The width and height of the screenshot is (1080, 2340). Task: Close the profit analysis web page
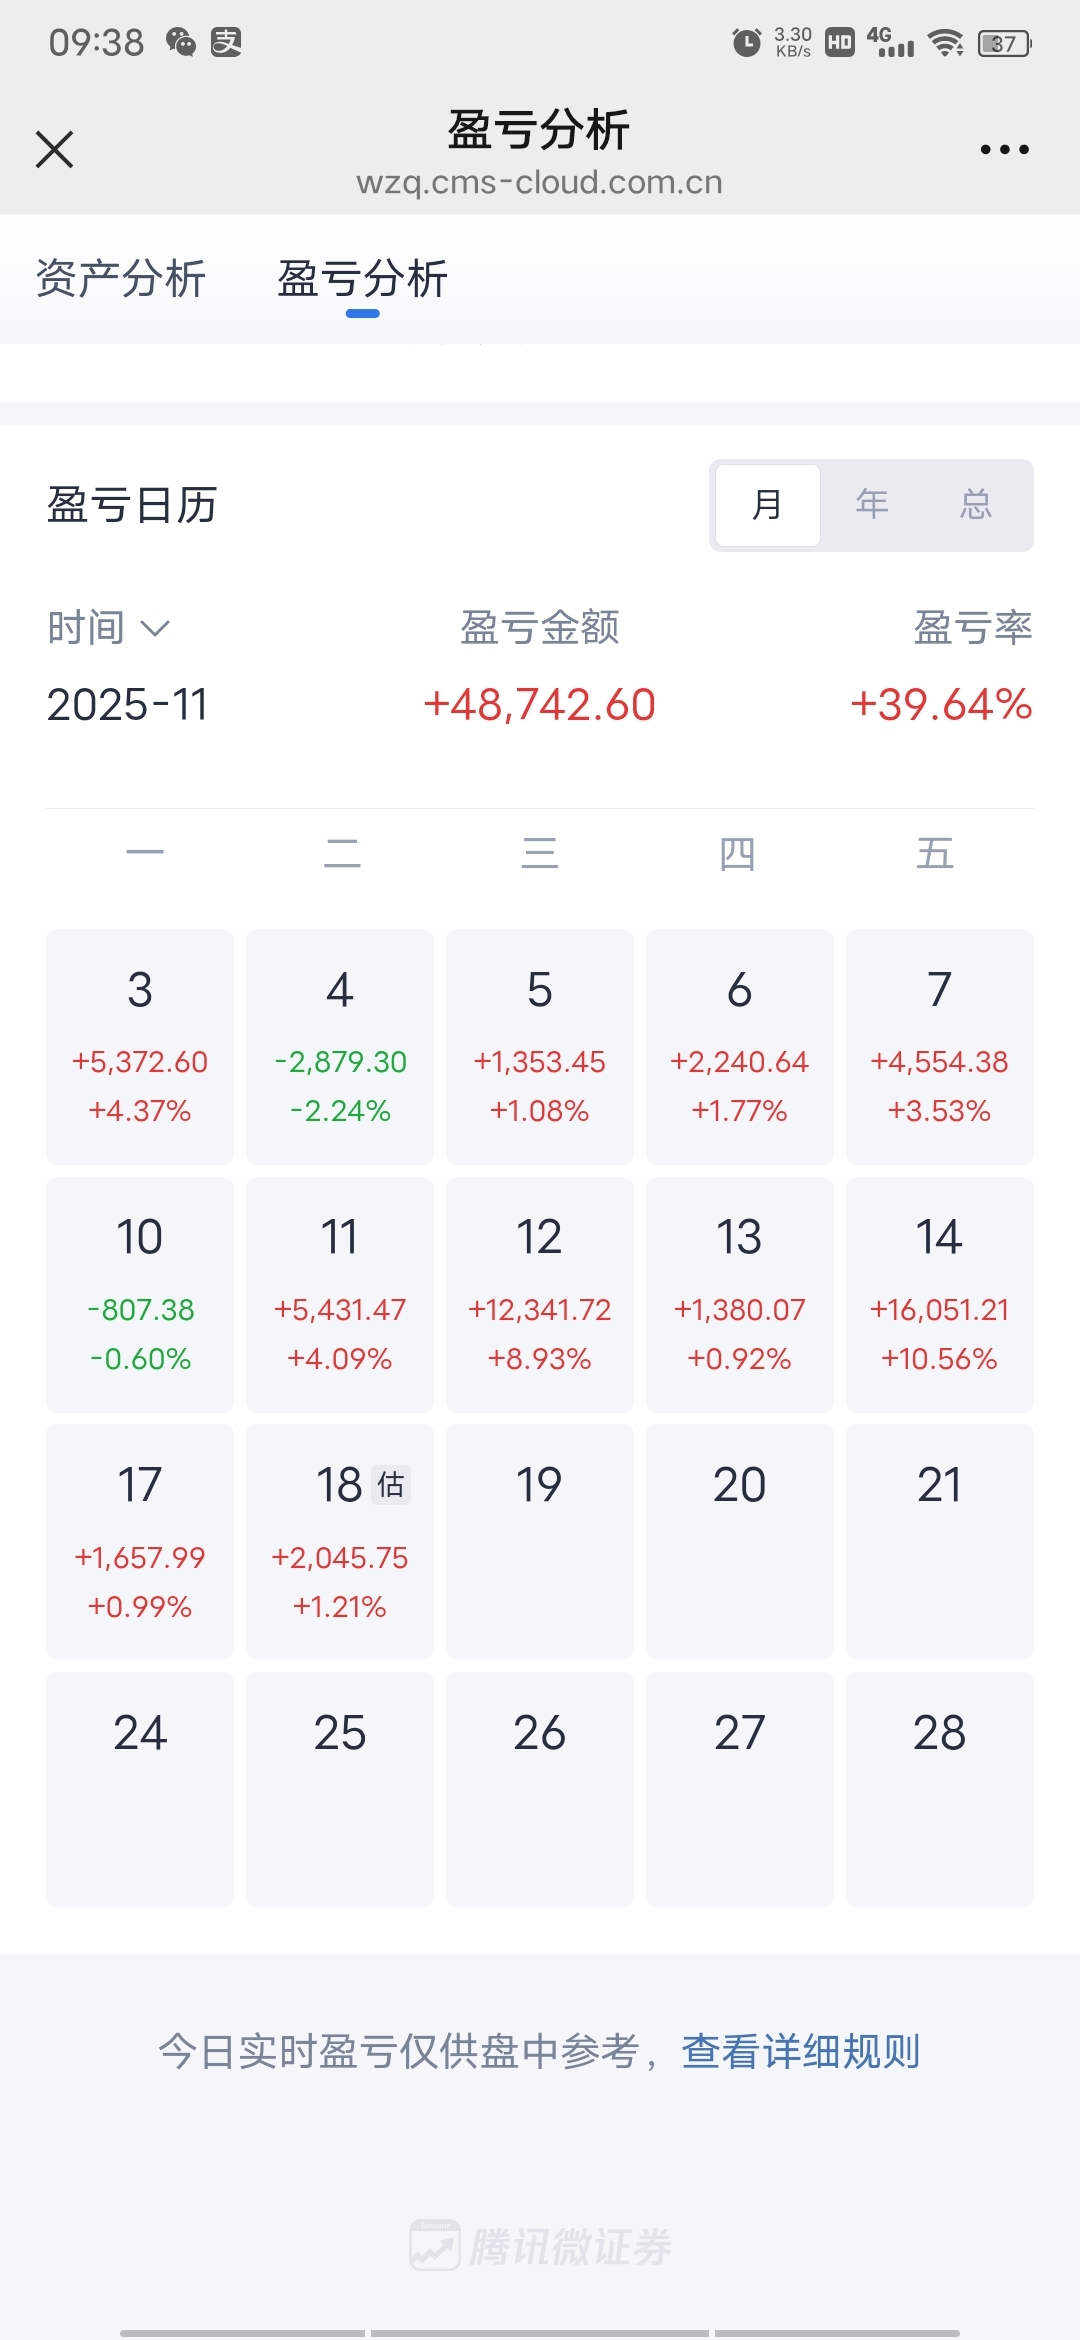[x=55, y=150]
